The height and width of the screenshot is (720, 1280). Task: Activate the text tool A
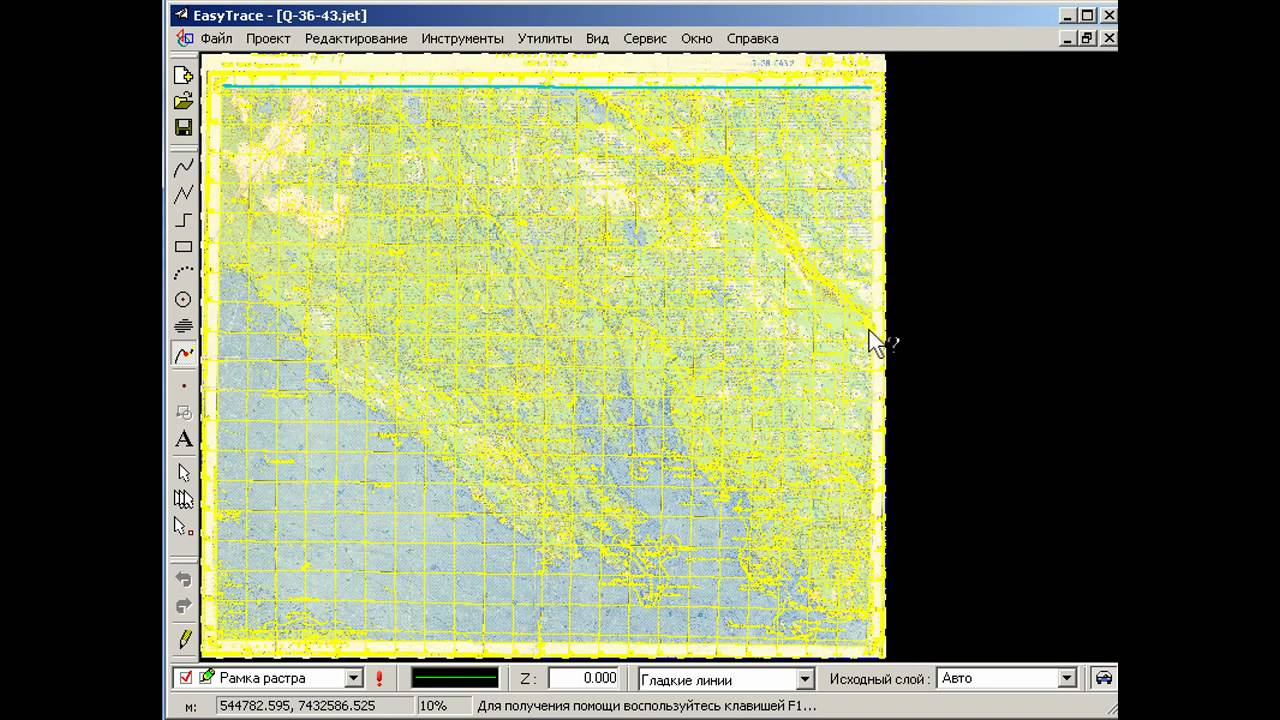tap(183, 439)
